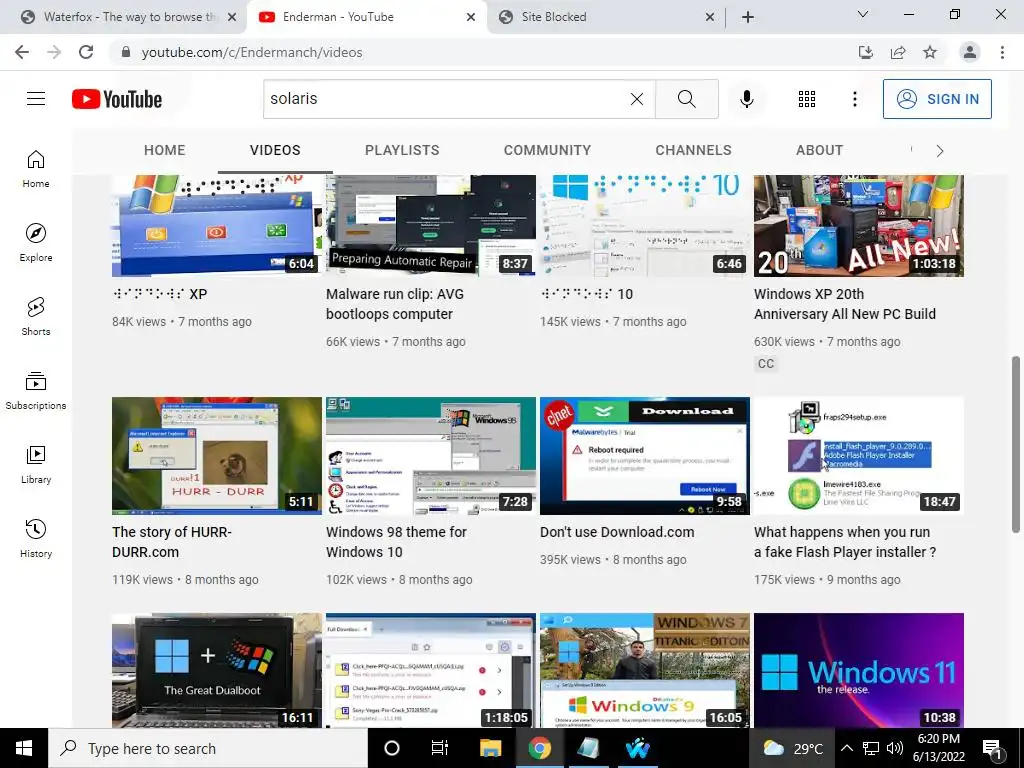Close the Enderman - YouTube tab
Viewport: 1024px width, 768px height.
click(471, 18)
